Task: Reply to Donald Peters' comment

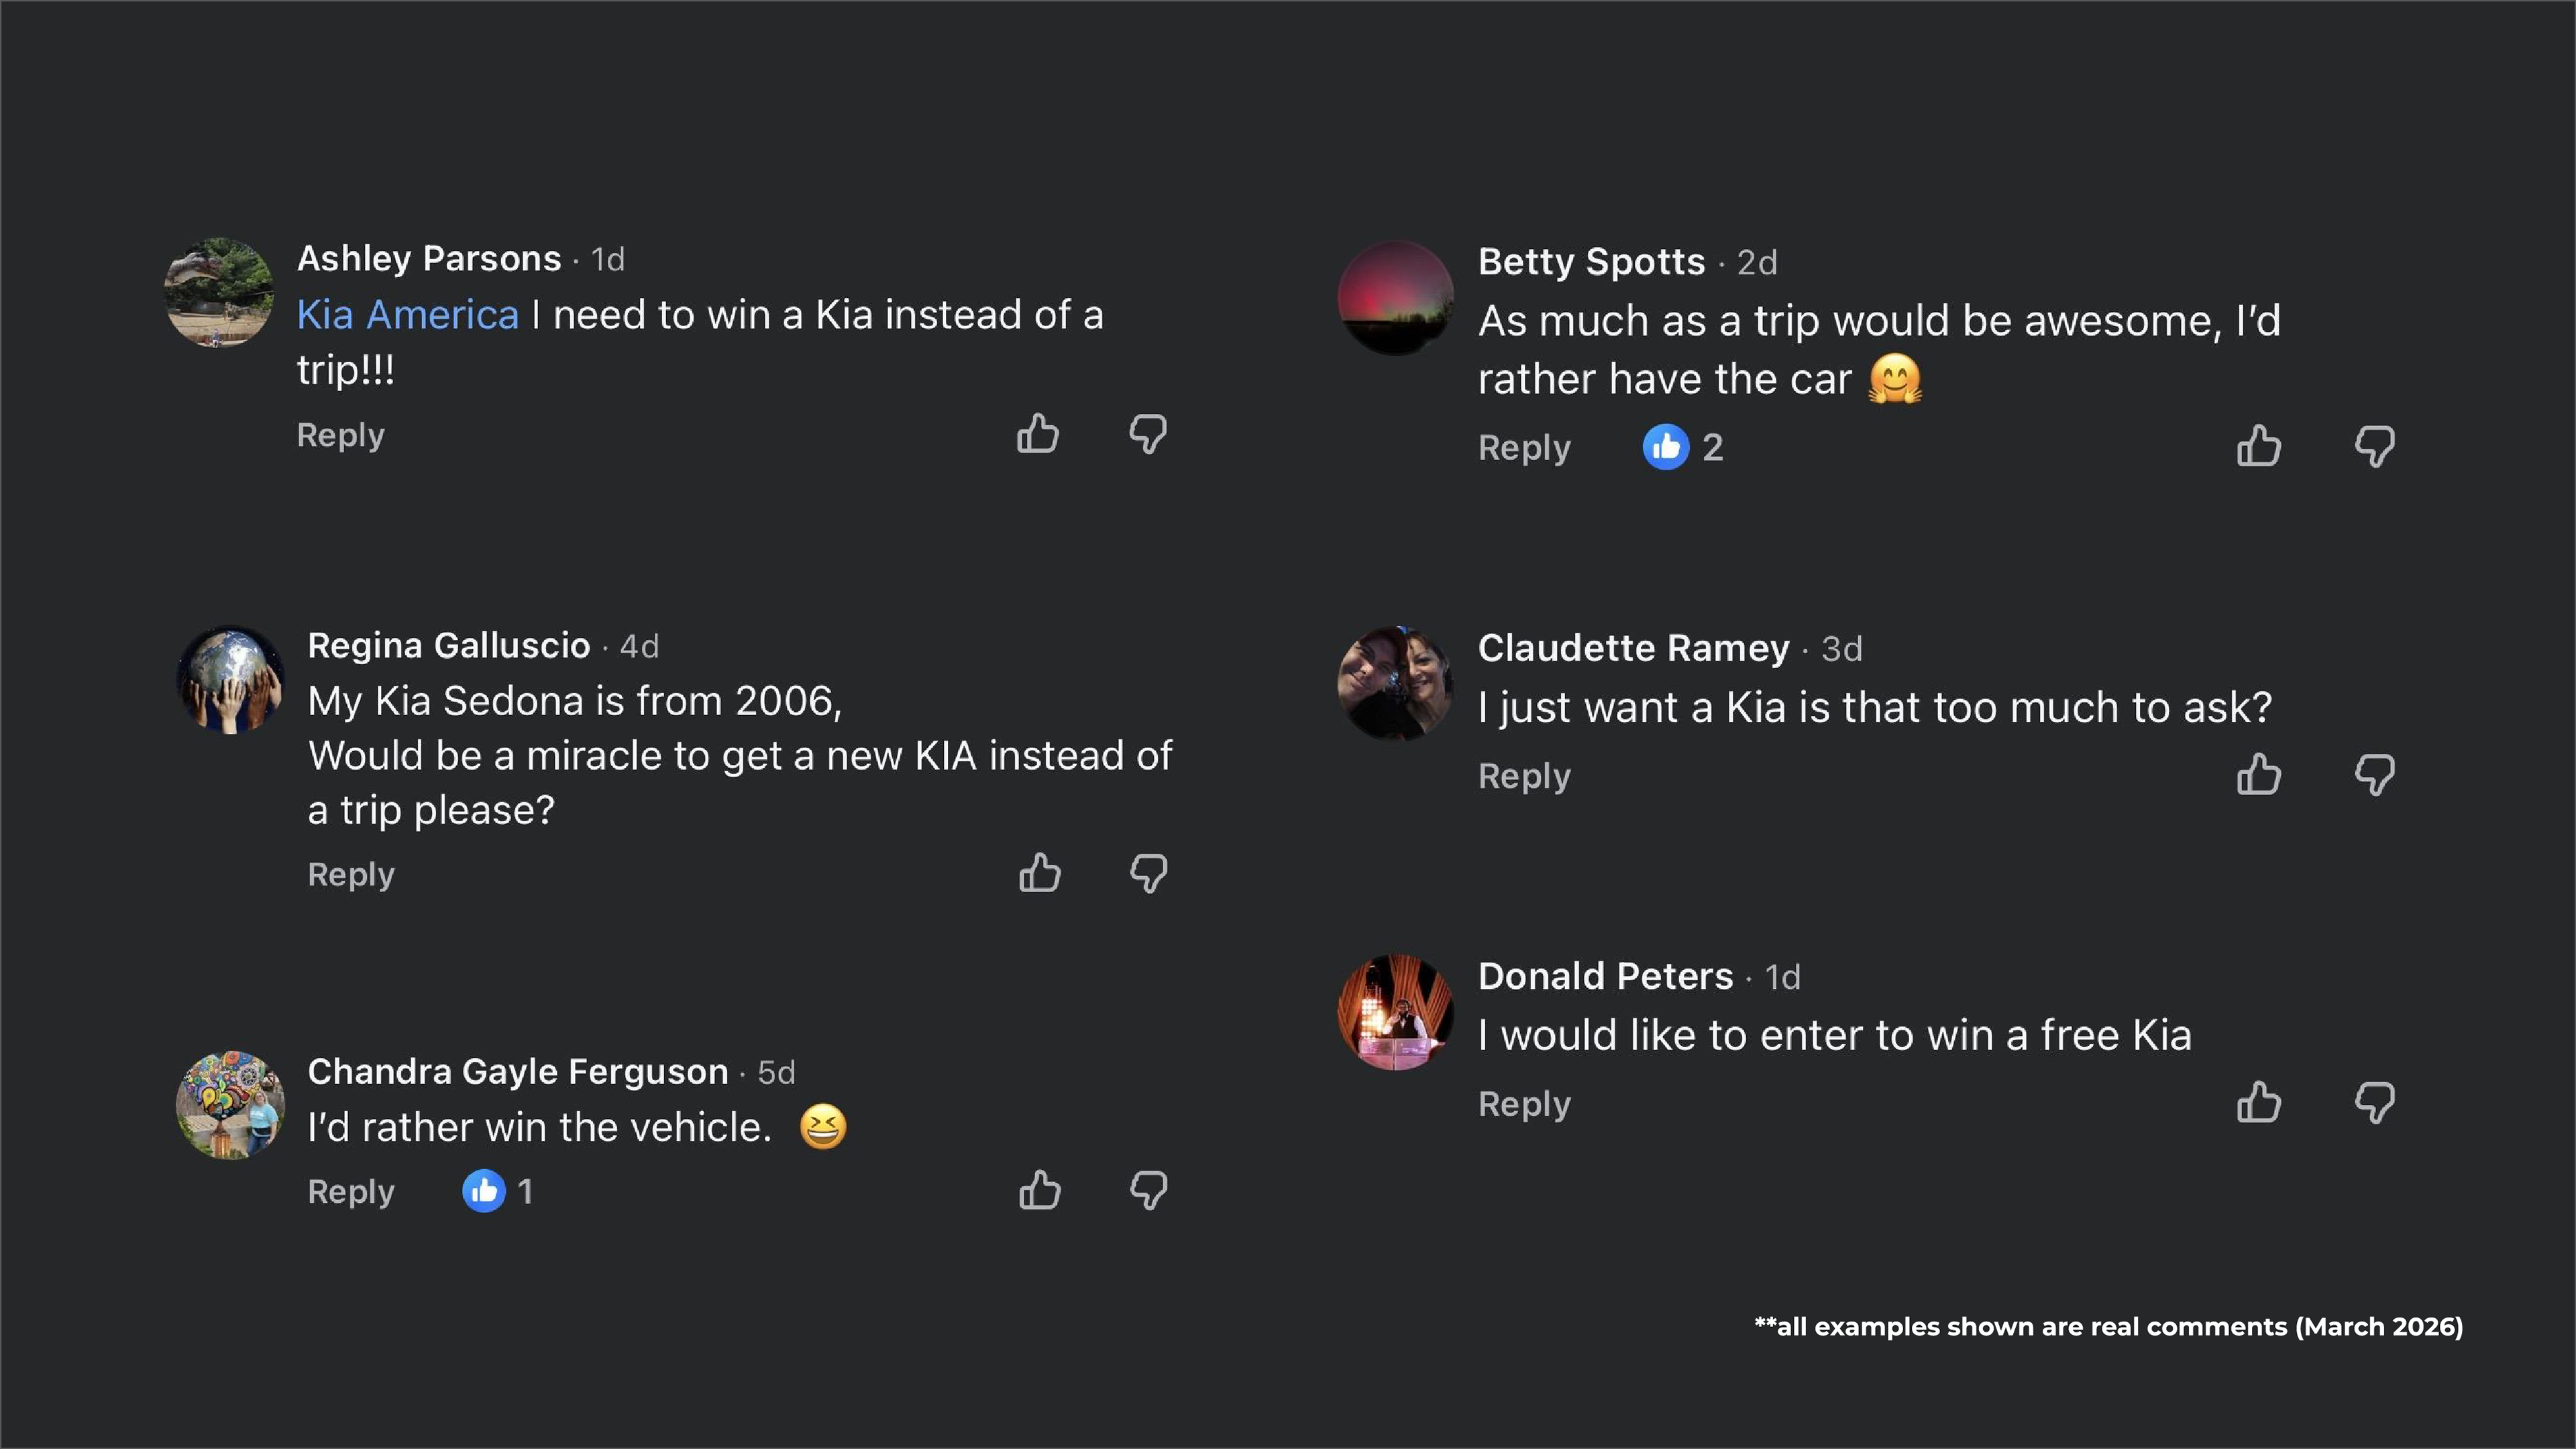Action: (x=1525, y=1104)
